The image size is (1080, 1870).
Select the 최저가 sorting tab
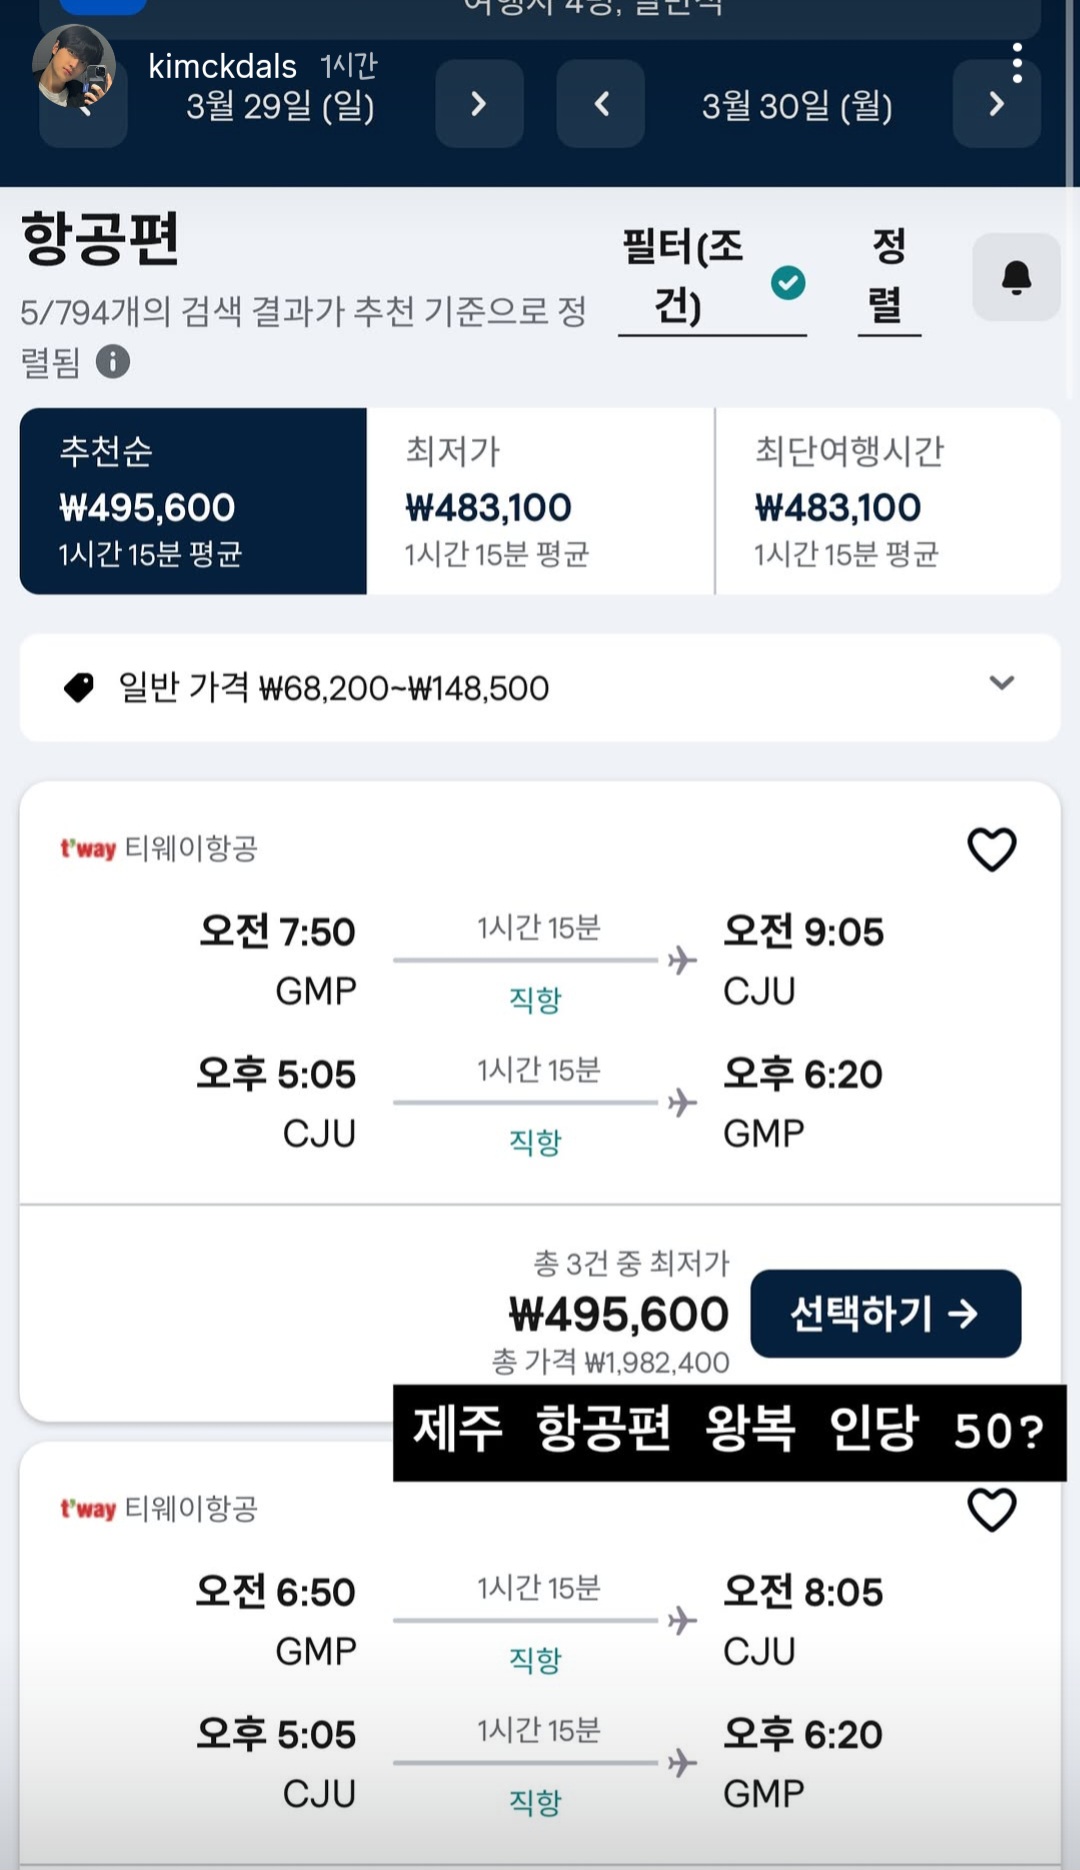tap(540, 501)
